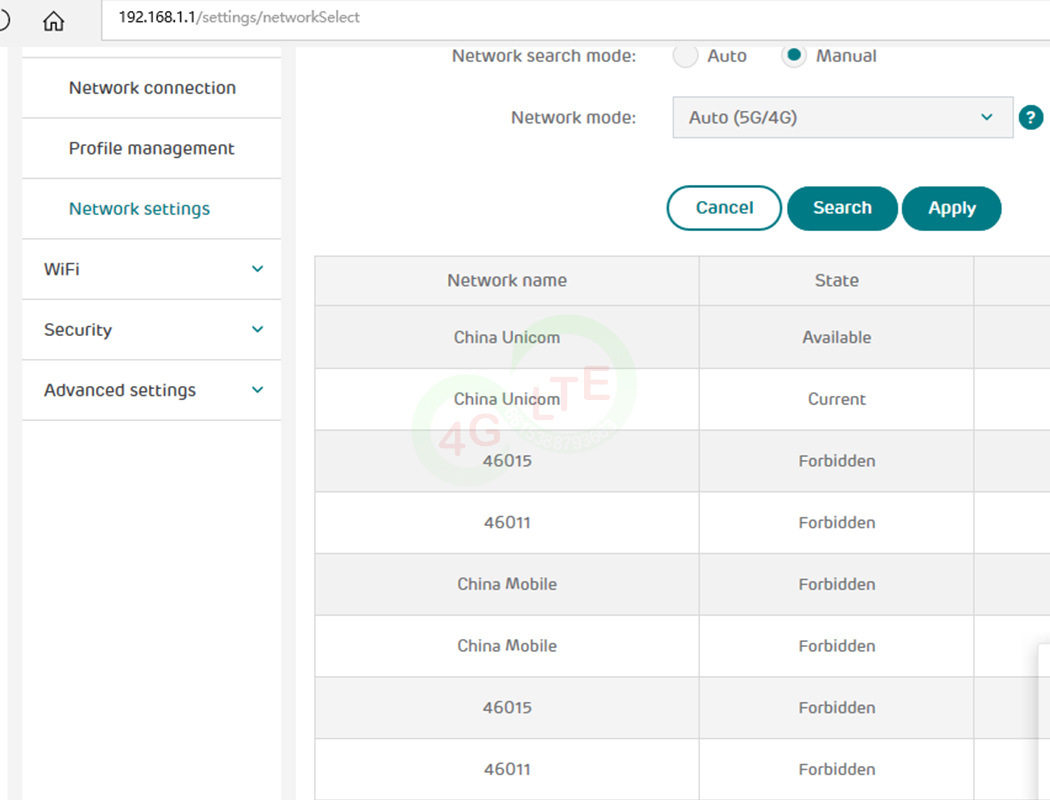
Task: Select the second 46015 network entry
Action: coord(507,707)
